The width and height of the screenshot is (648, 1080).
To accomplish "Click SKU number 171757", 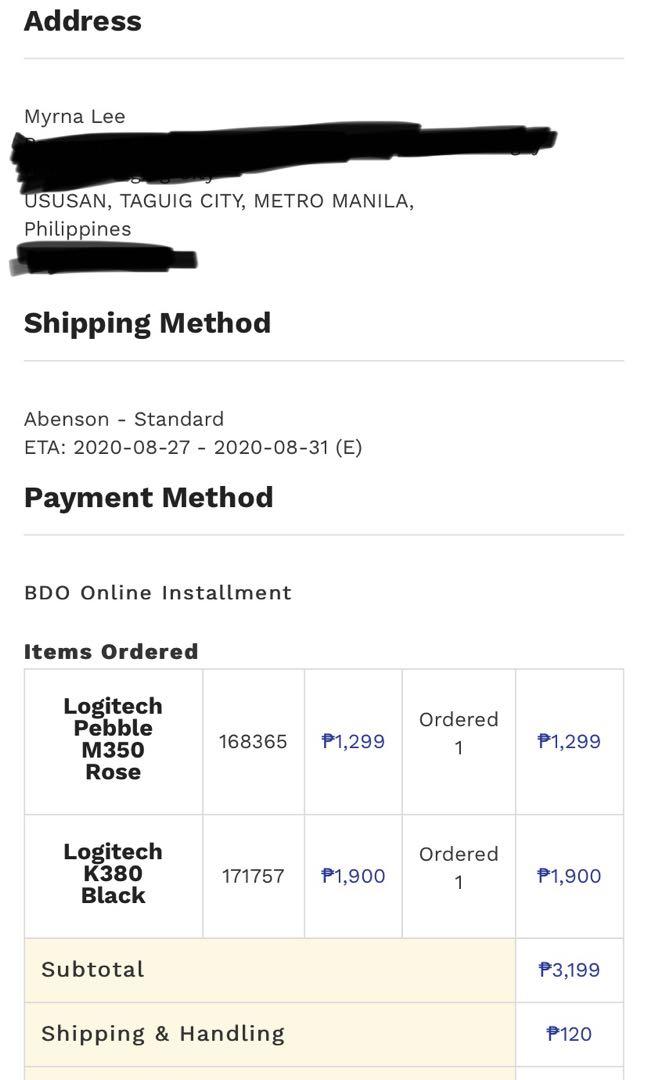I will pos(253,876).
